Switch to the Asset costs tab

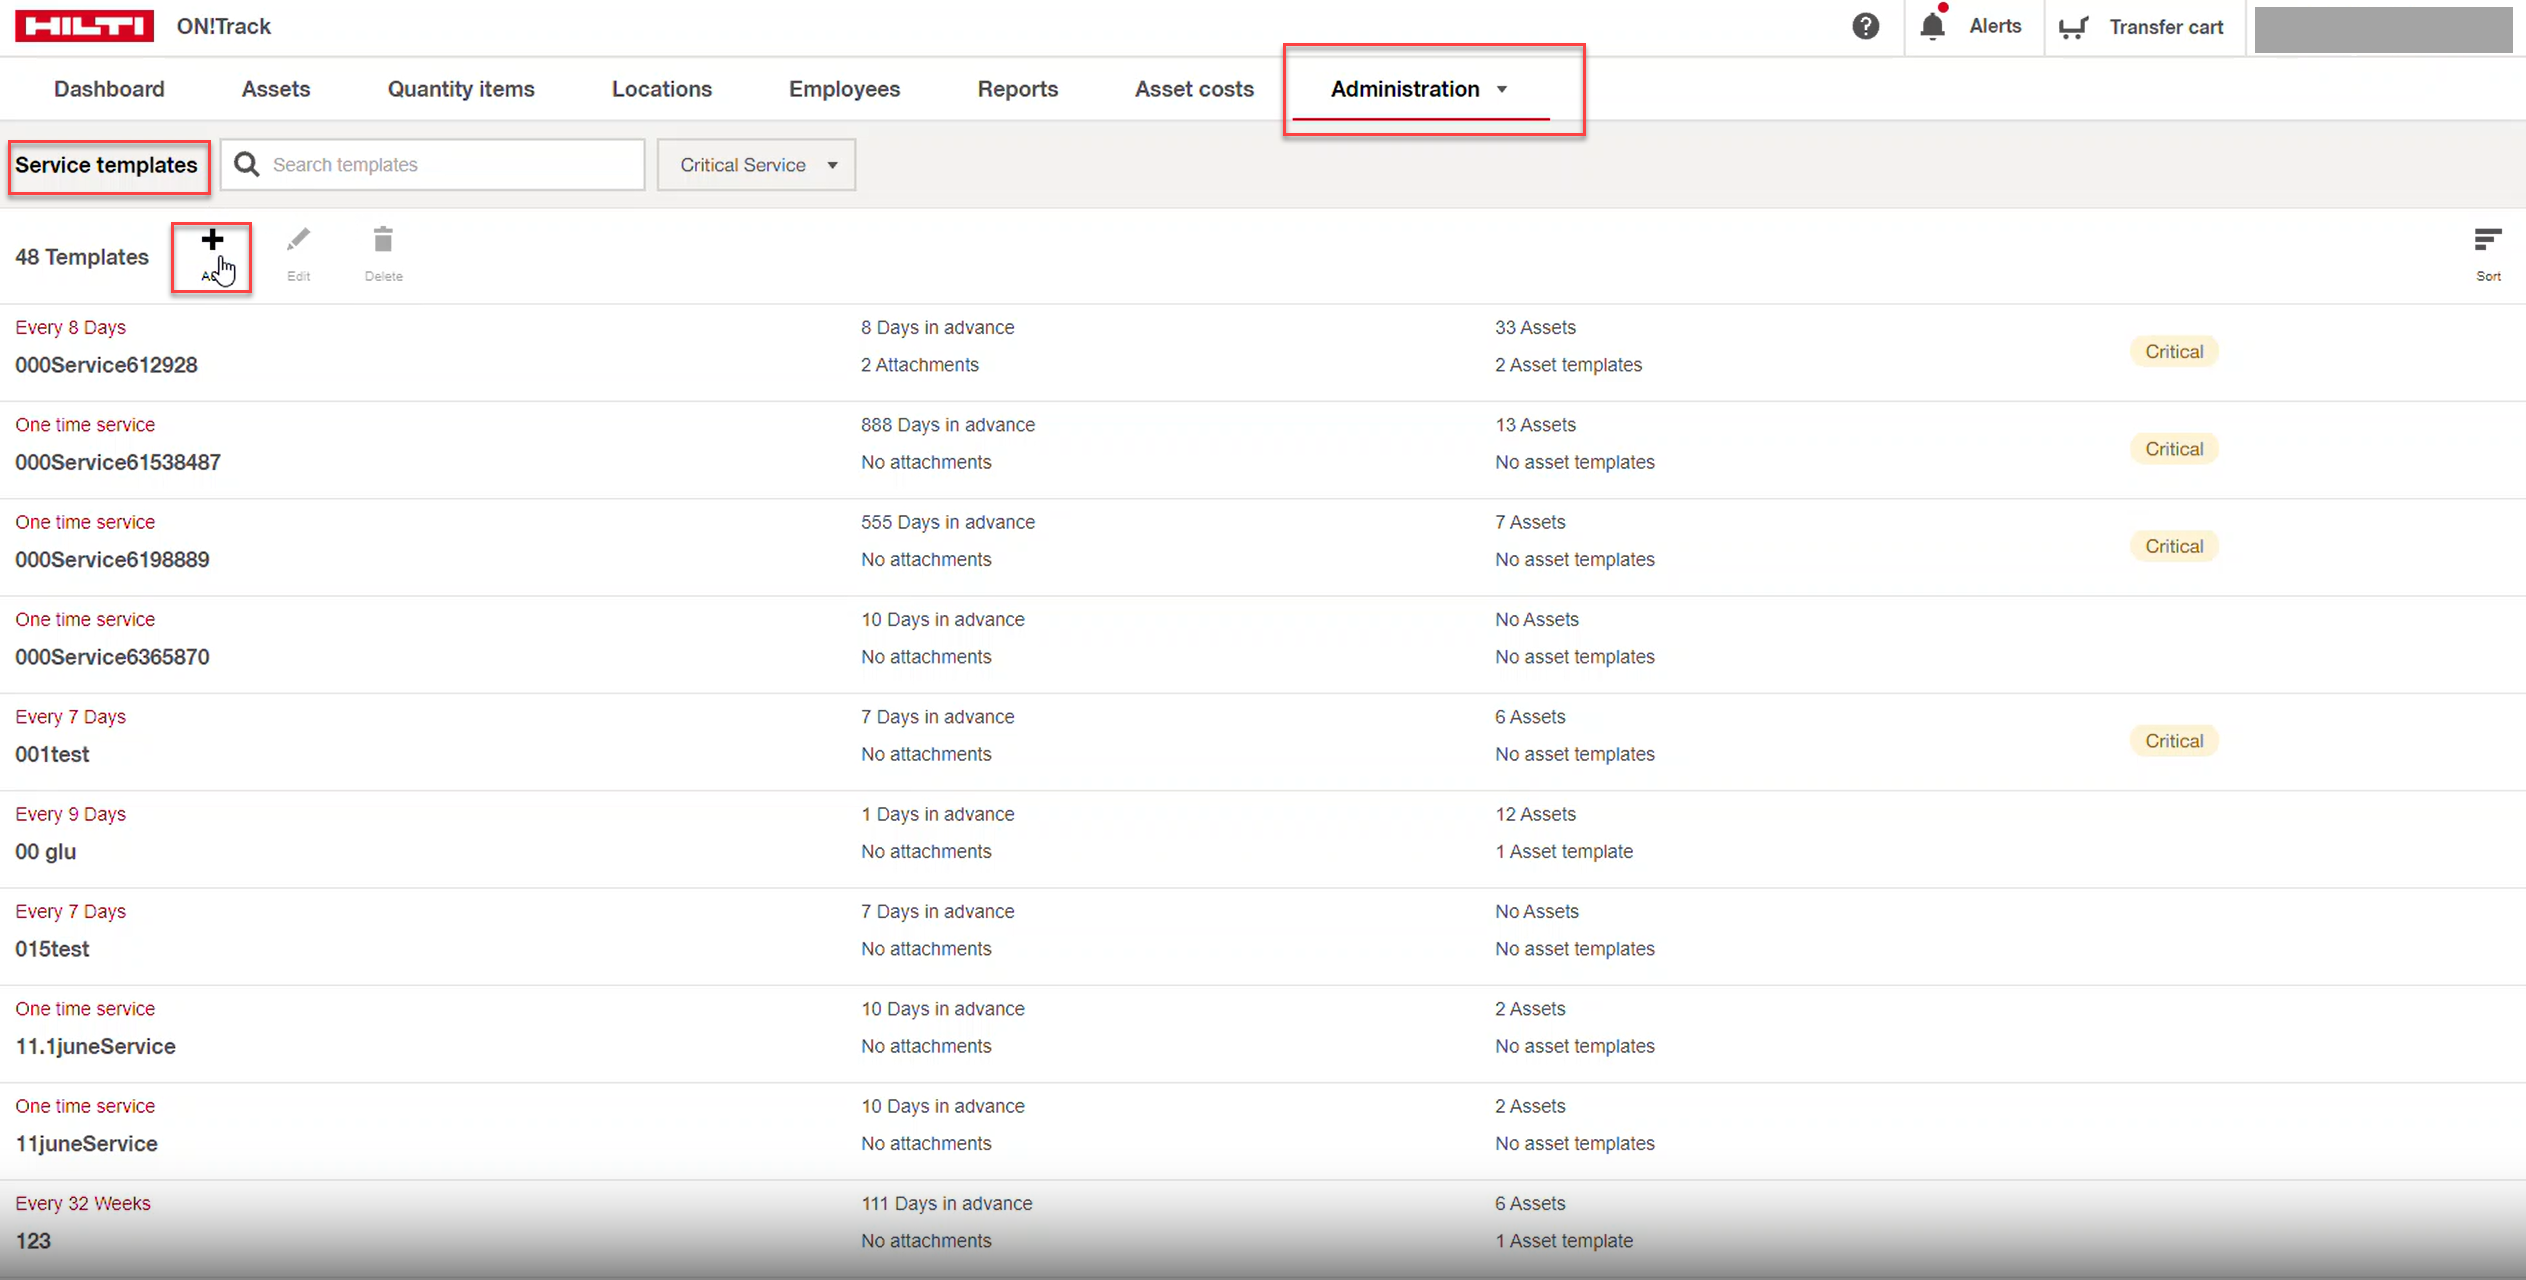[x=1193, y=89]
